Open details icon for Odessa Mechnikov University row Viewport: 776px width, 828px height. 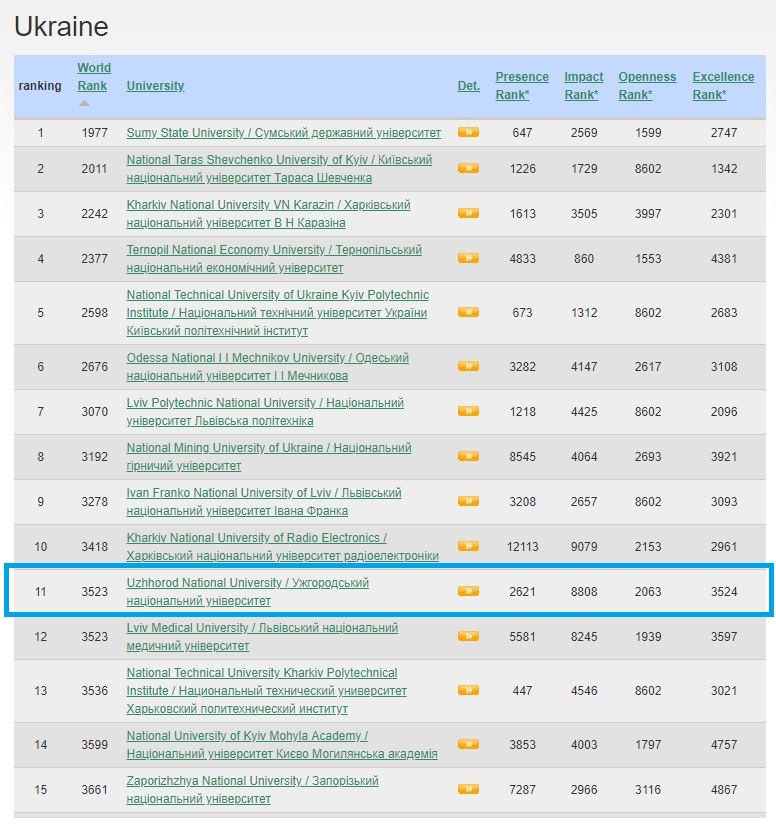[x=468, y=366]
